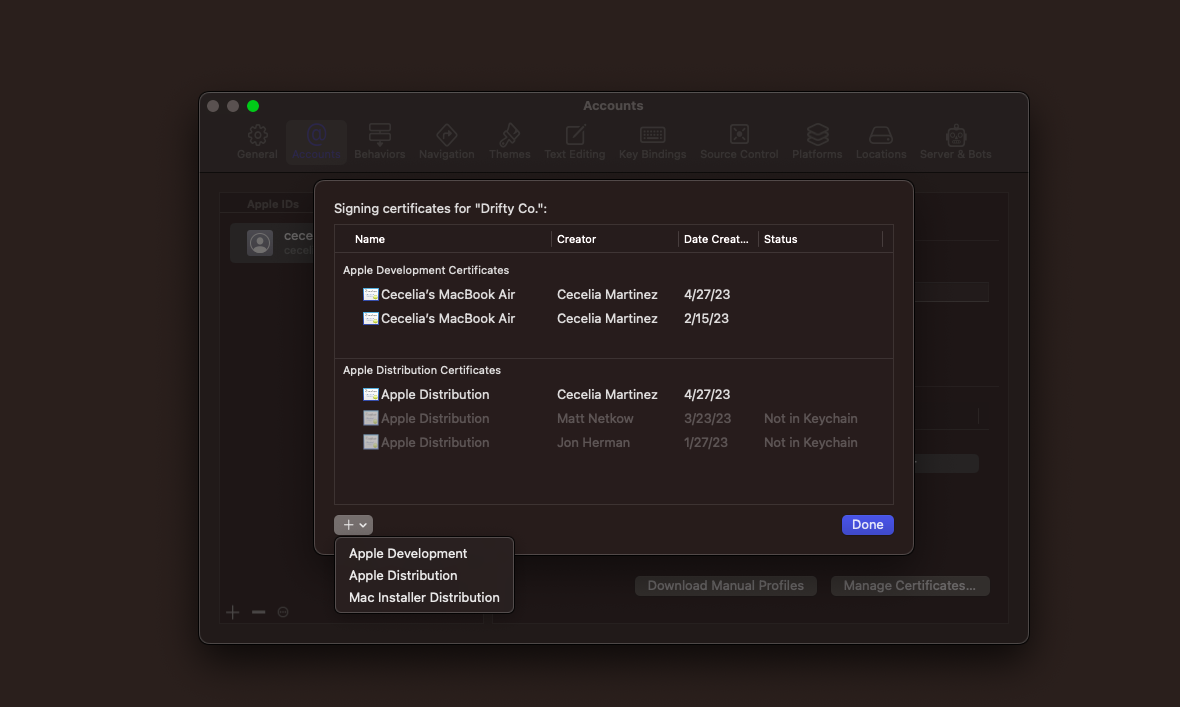Click the 1/27/23 date cell
This screenshot has height=707, width=1180.
point(705,443)
